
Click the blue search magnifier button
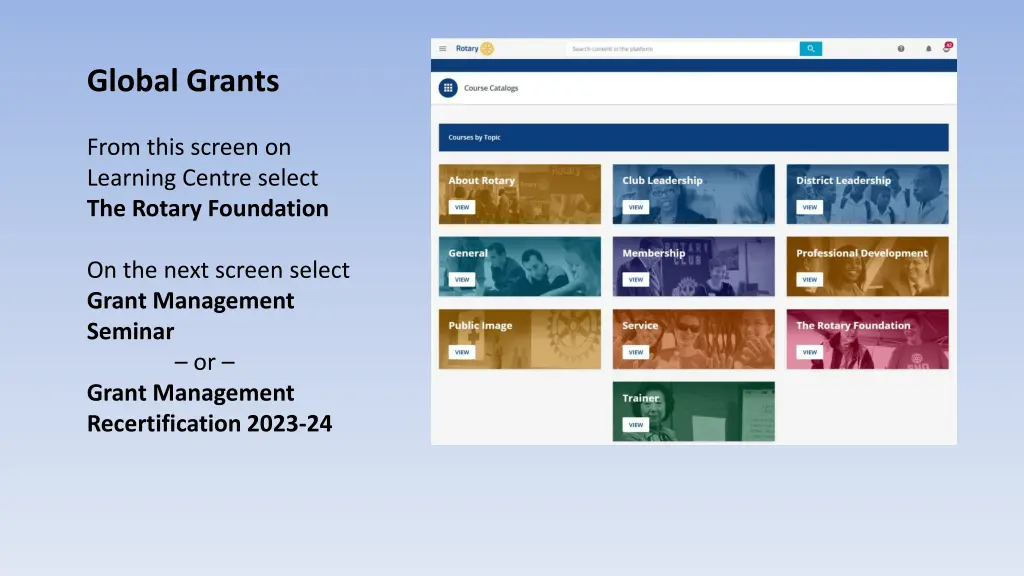click(x=810, y=49)
